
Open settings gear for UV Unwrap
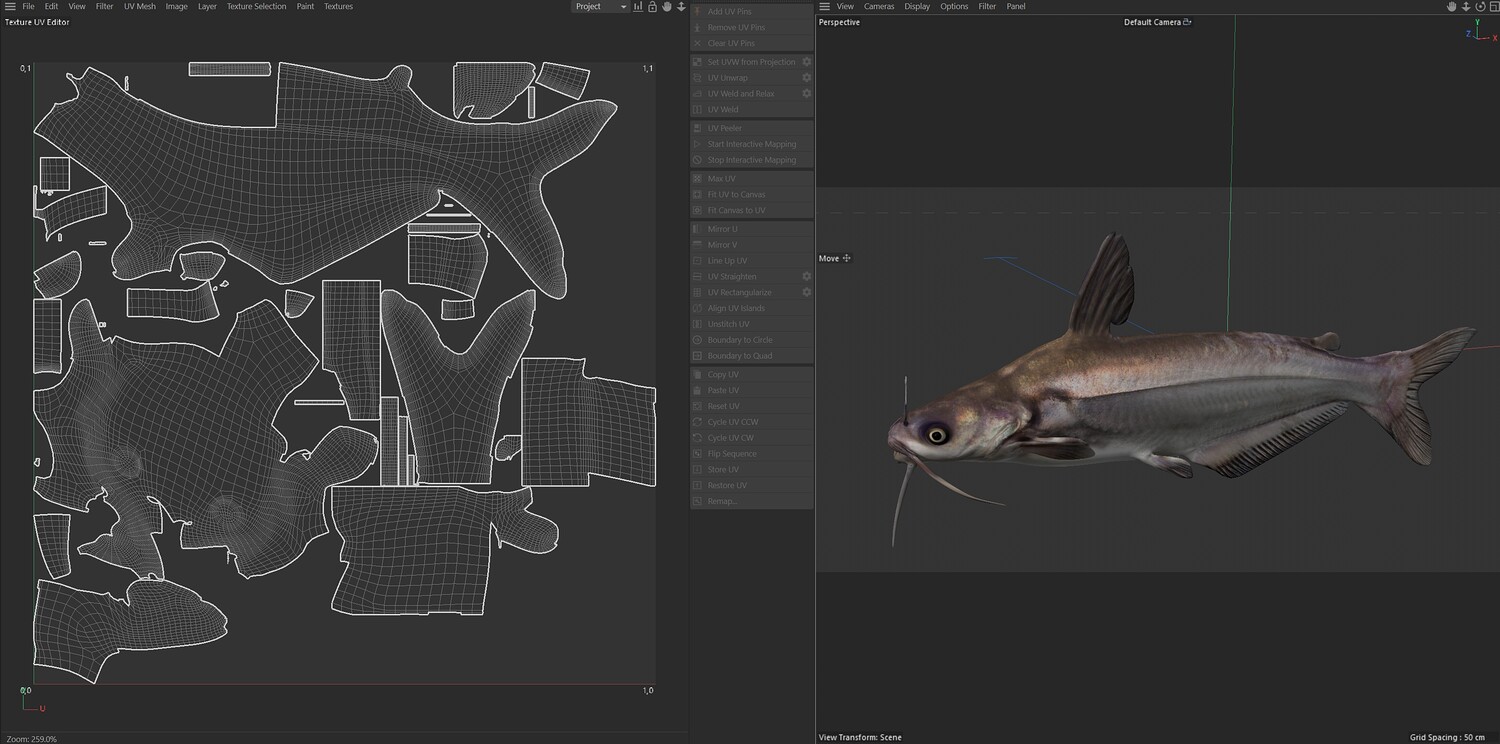point(806,78)
